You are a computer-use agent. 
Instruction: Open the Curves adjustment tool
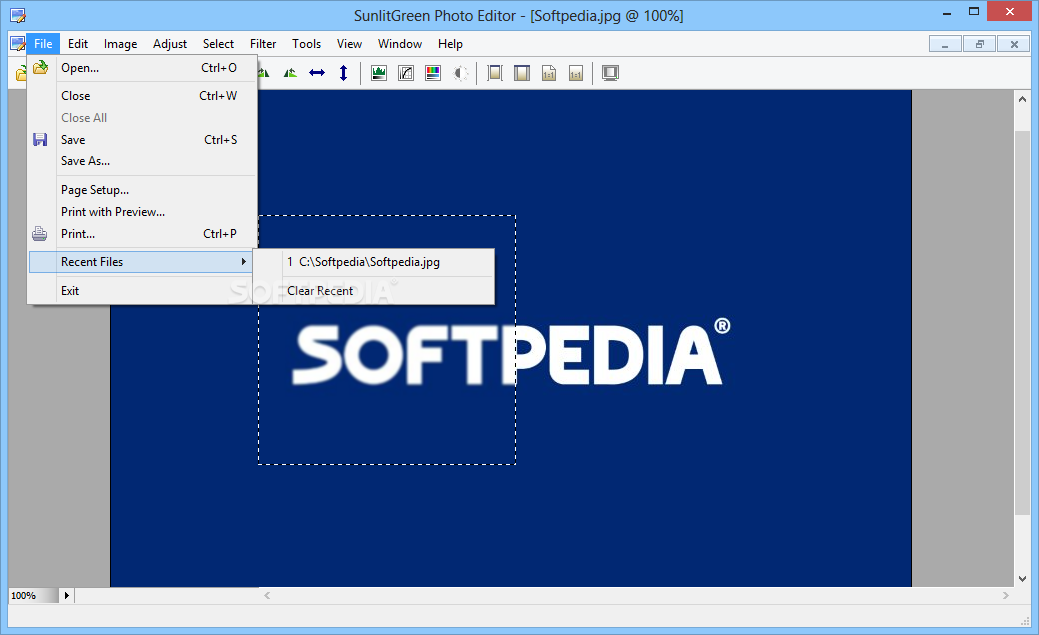[x=406, y=73]
